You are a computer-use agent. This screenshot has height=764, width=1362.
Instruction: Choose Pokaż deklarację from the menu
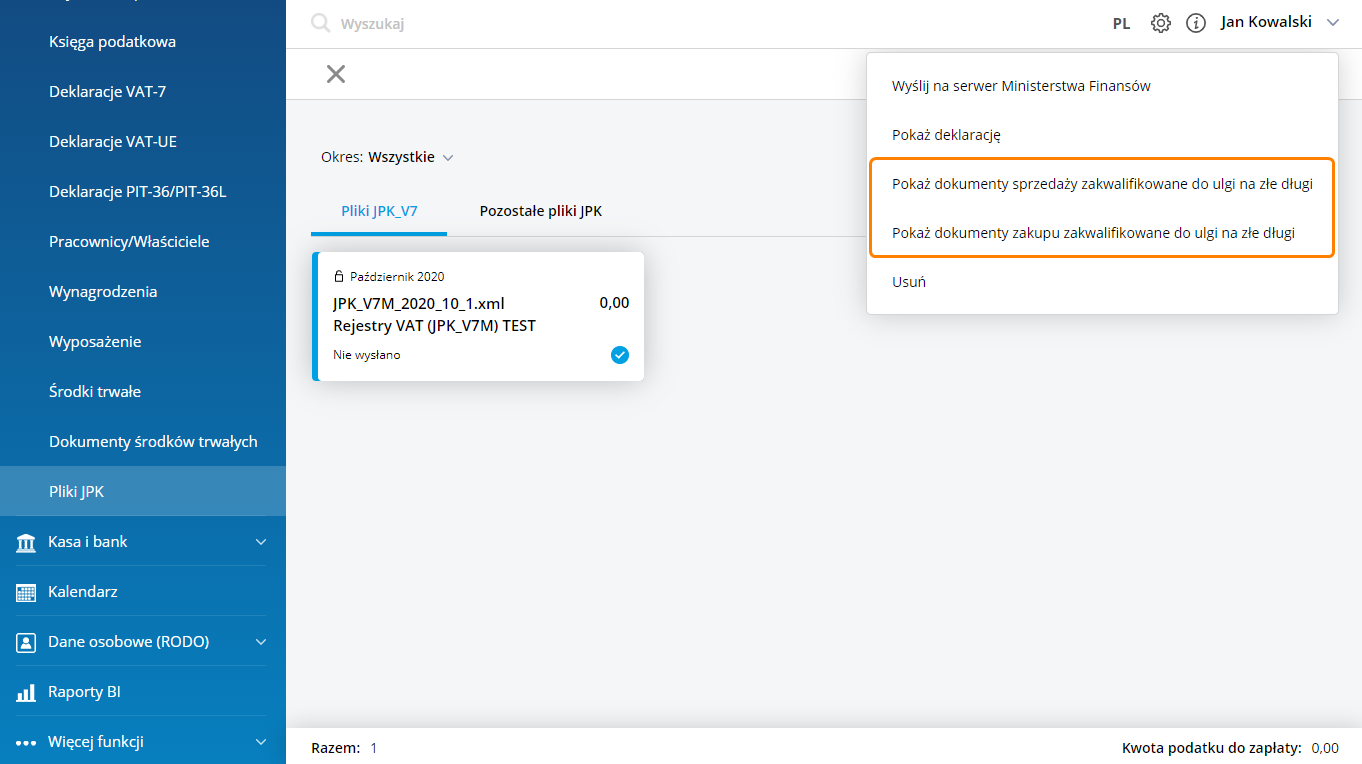click(946, 134)
